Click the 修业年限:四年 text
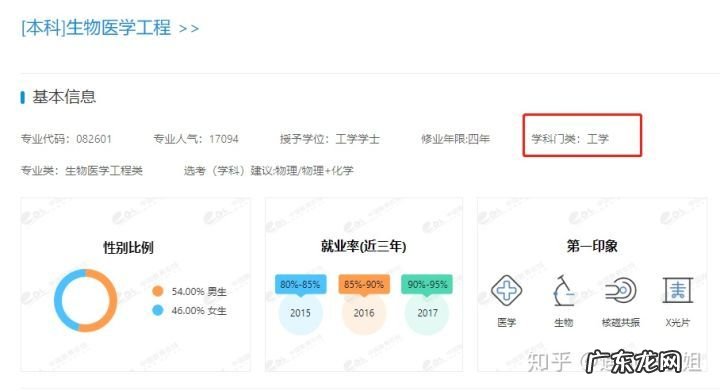The image size is (720, 391). pyautogui.click(x=456, y=139)
